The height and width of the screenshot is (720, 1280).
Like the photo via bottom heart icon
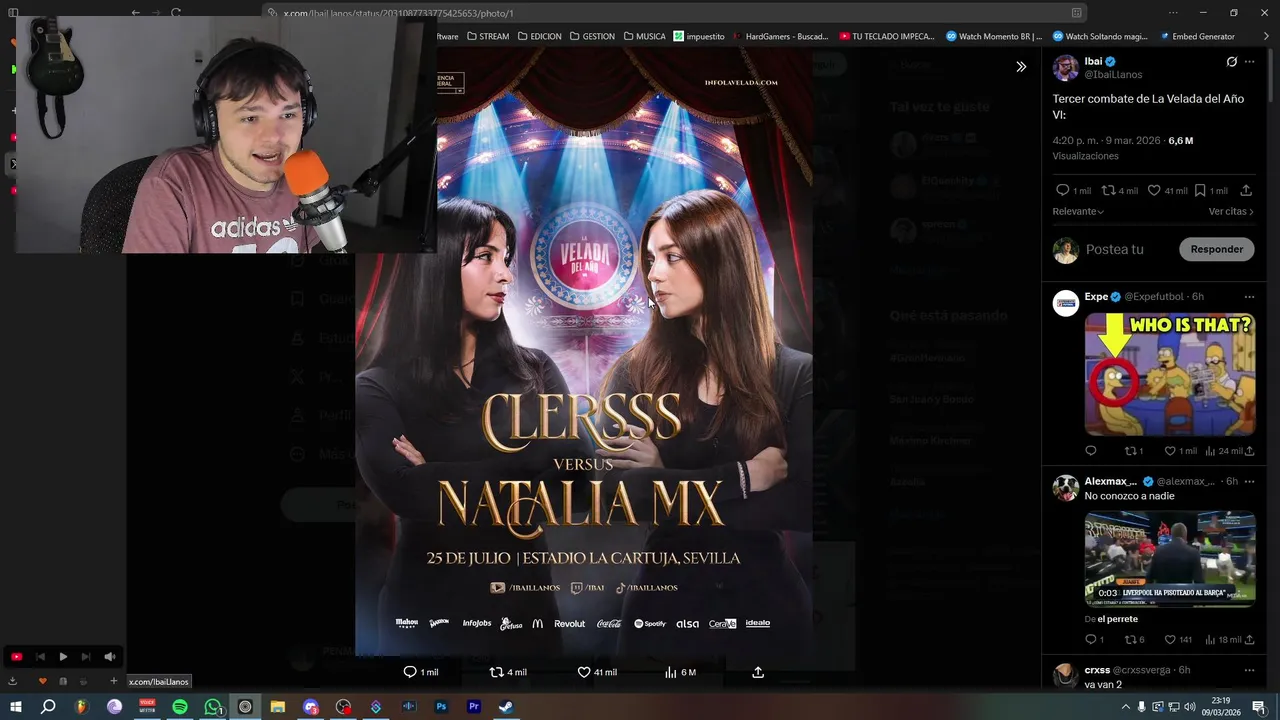point(584,672)
